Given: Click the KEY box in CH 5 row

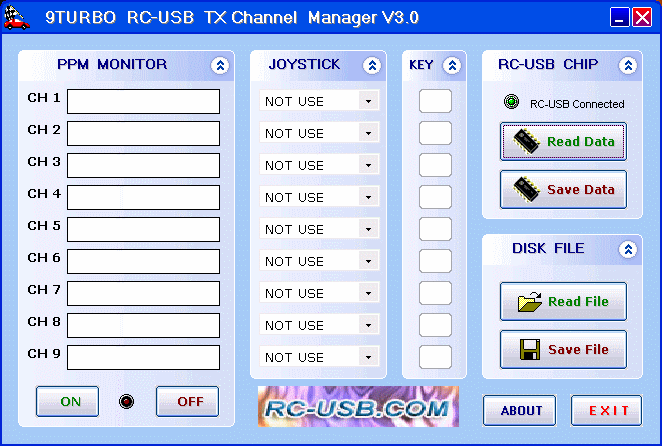Looking at the screenshot, I should click(435, 229).
